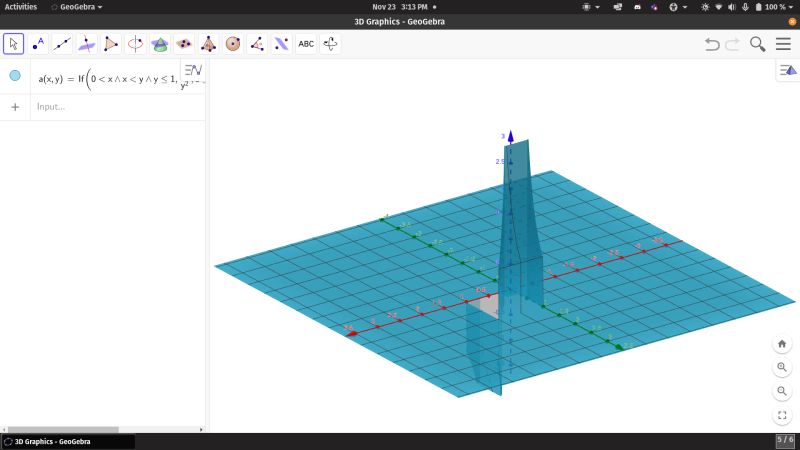Select the ABC Text tool
800x450 pixels.
click(x=306, y=44)
